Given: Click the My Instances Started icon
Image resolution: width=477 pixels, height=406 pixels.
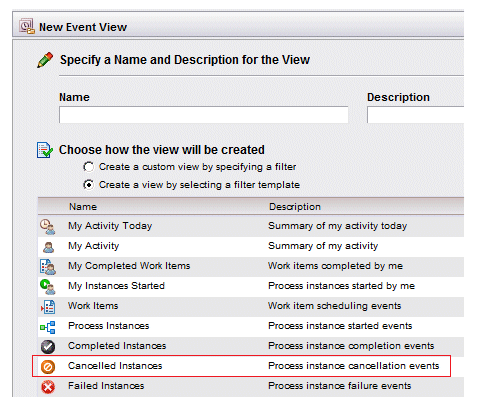Looking at the screenshot, I should (x=48, y=287).
